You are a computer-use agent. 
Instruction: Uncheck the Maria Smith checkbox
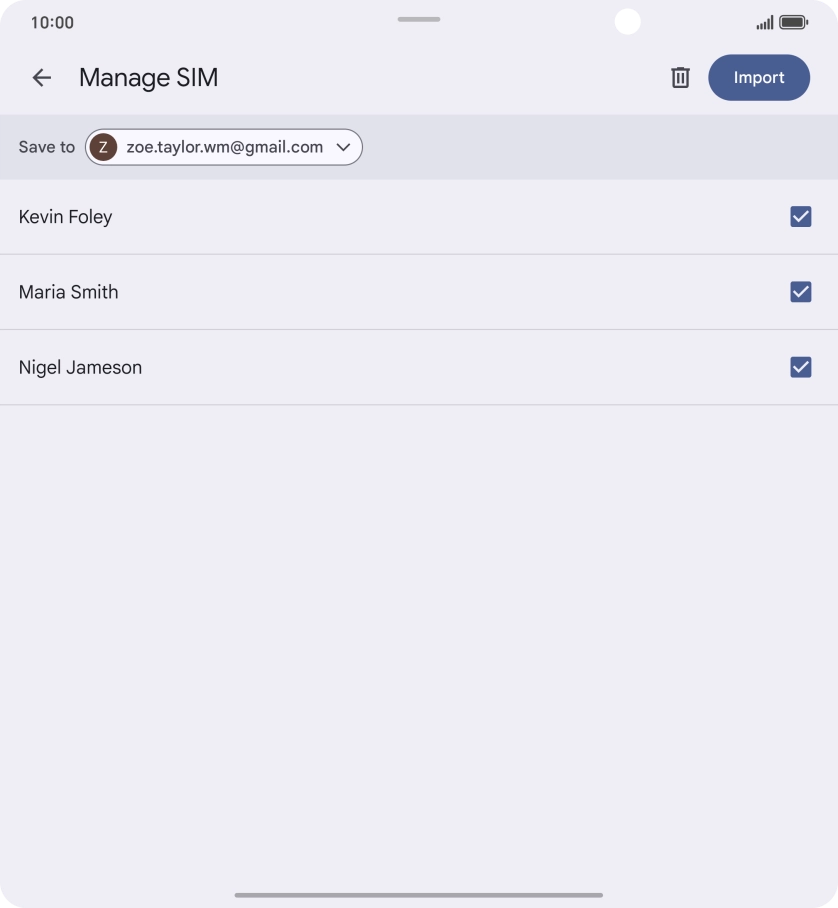pyautogui.click(x=800, y=292)
